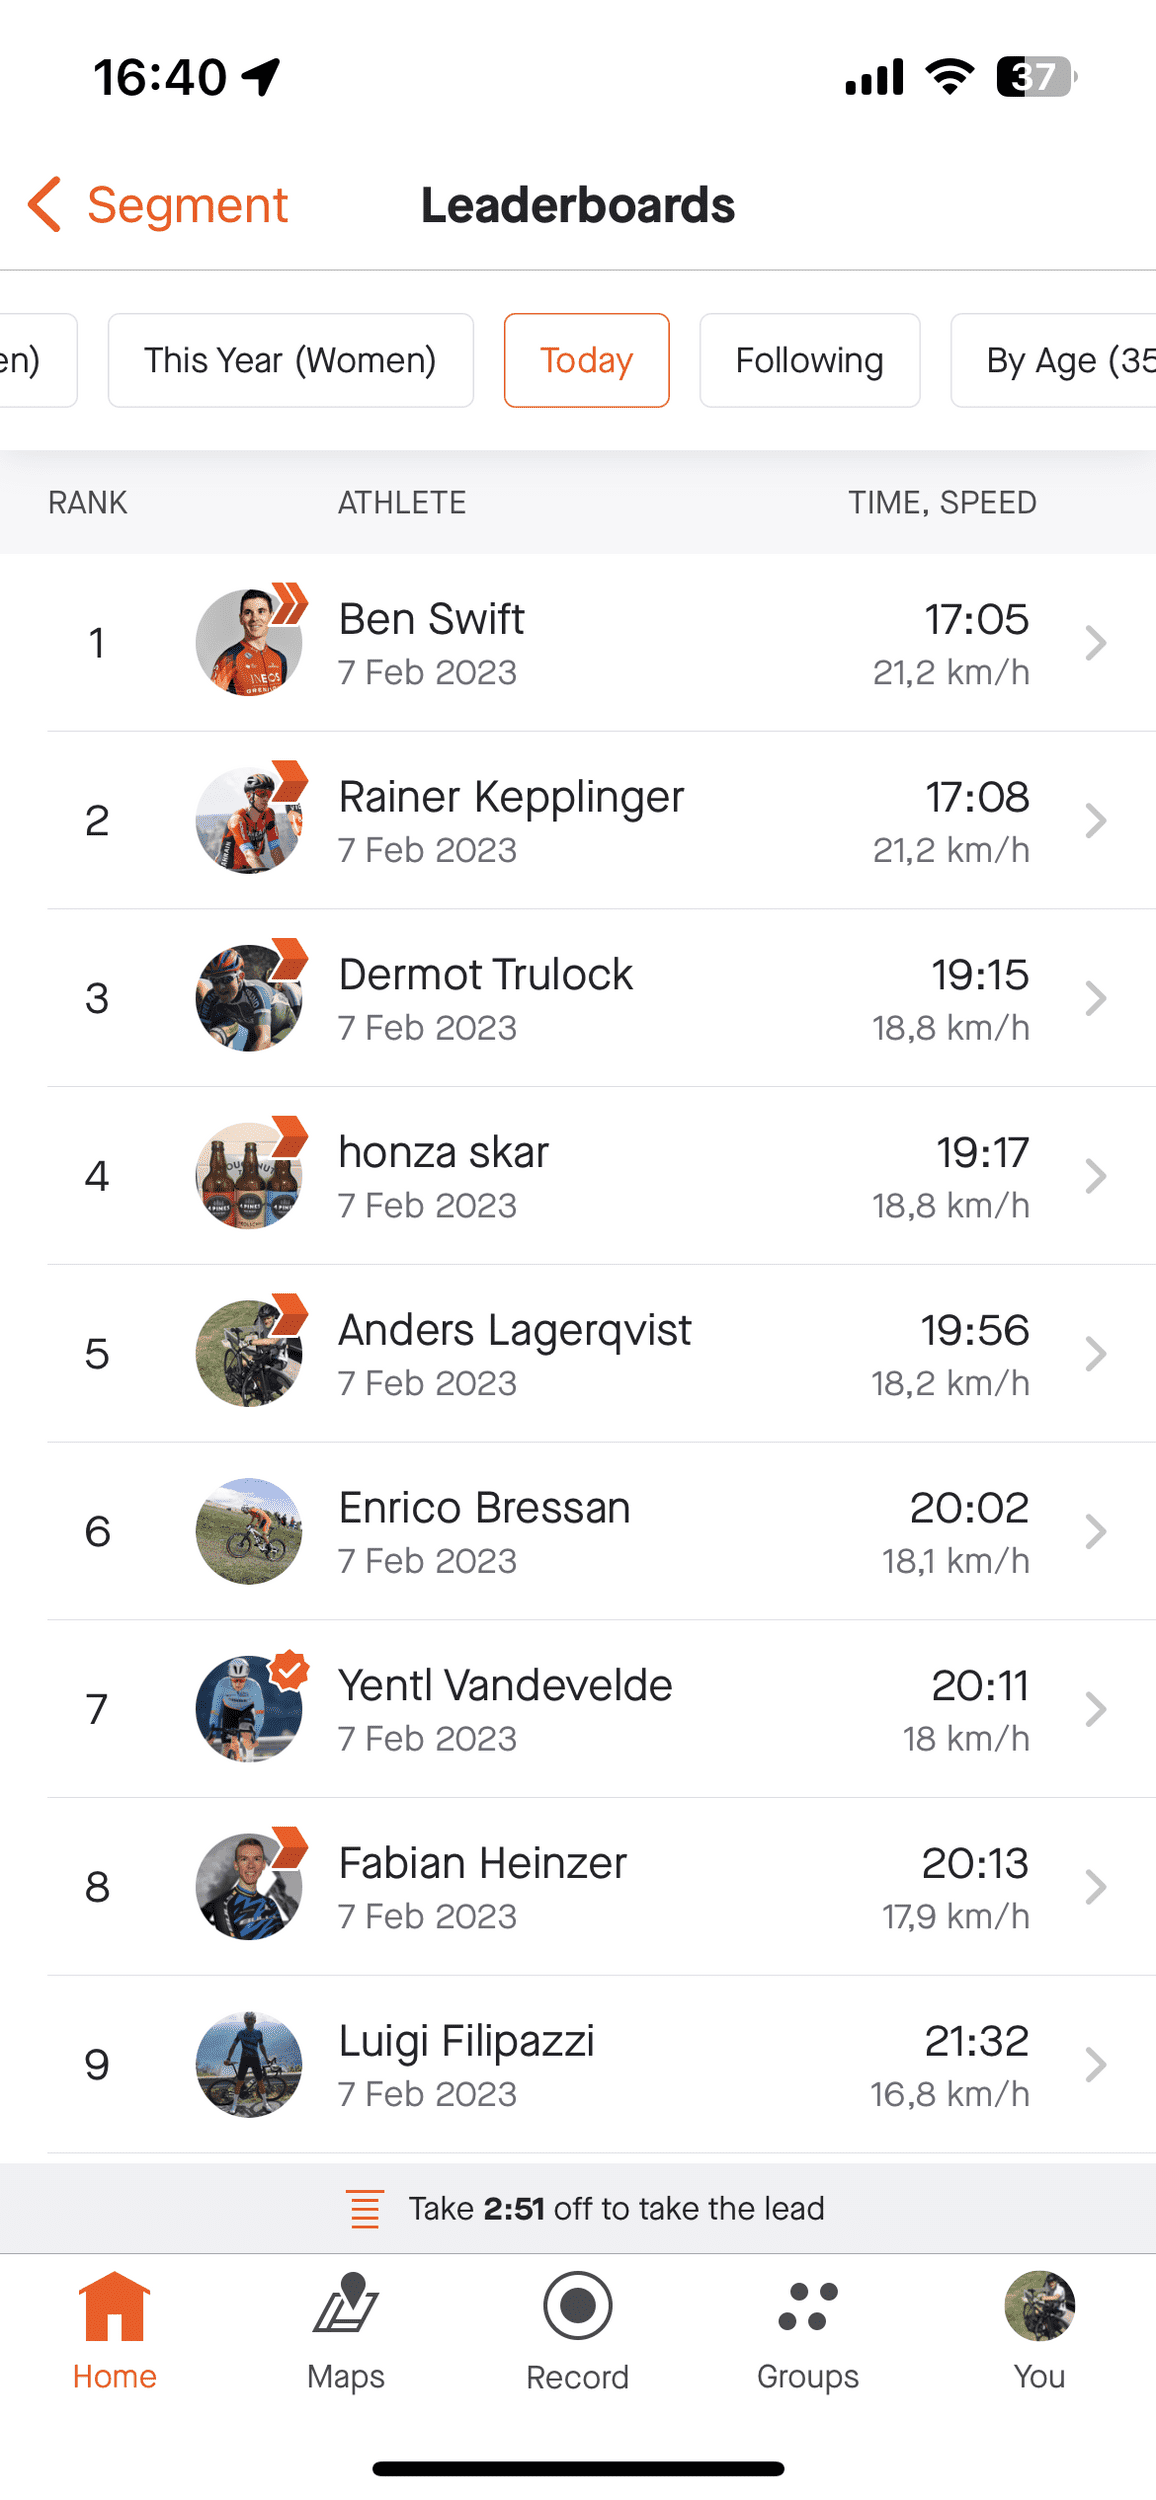Choose the By Age filter tab

[1054, 360]
